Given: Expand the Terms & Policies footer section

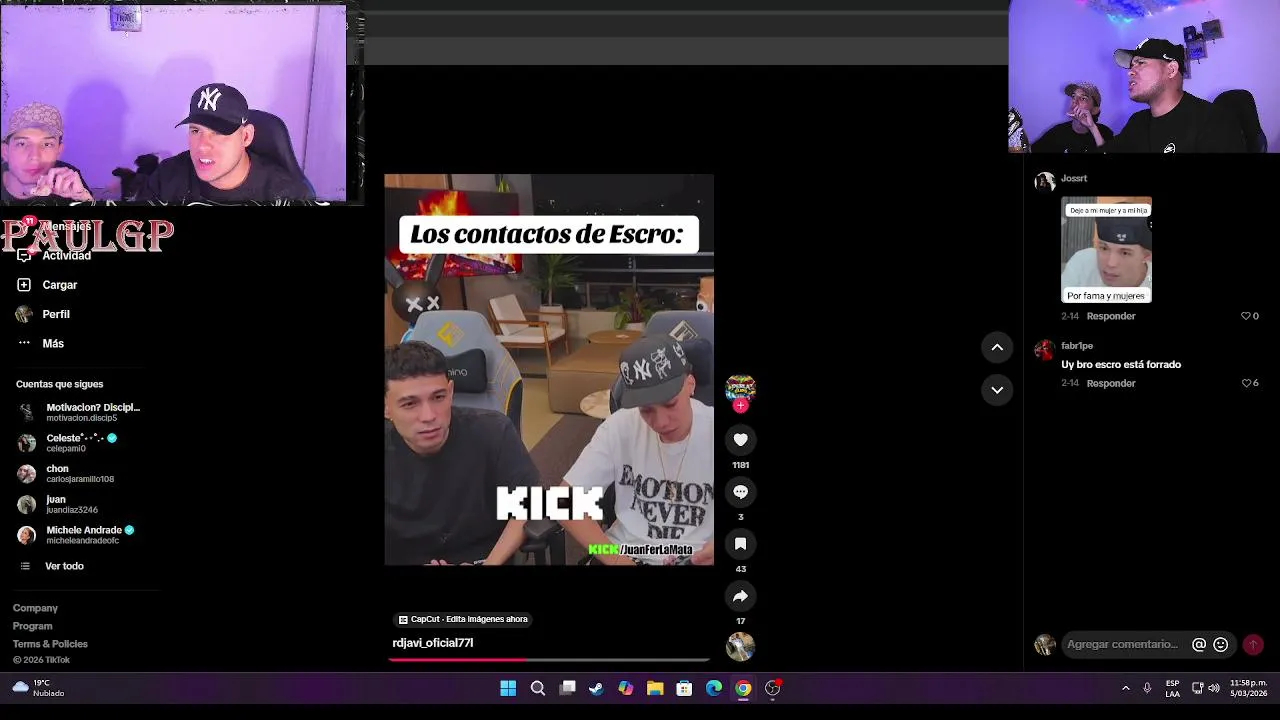Looking at the screenshot, I should (x=50, y=644).
